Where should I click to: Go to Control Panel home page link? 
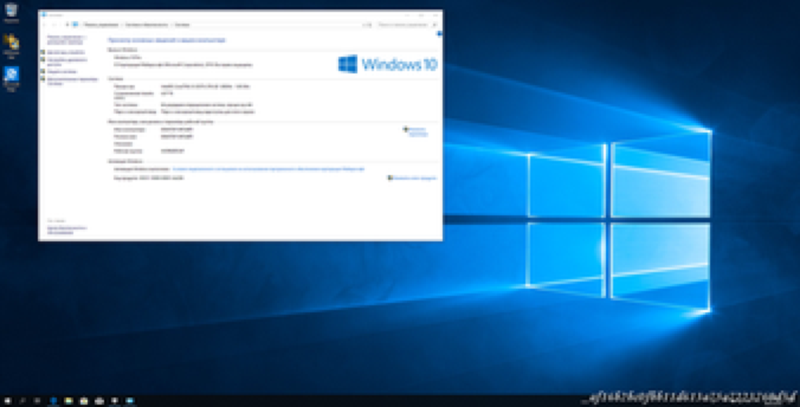67,40
